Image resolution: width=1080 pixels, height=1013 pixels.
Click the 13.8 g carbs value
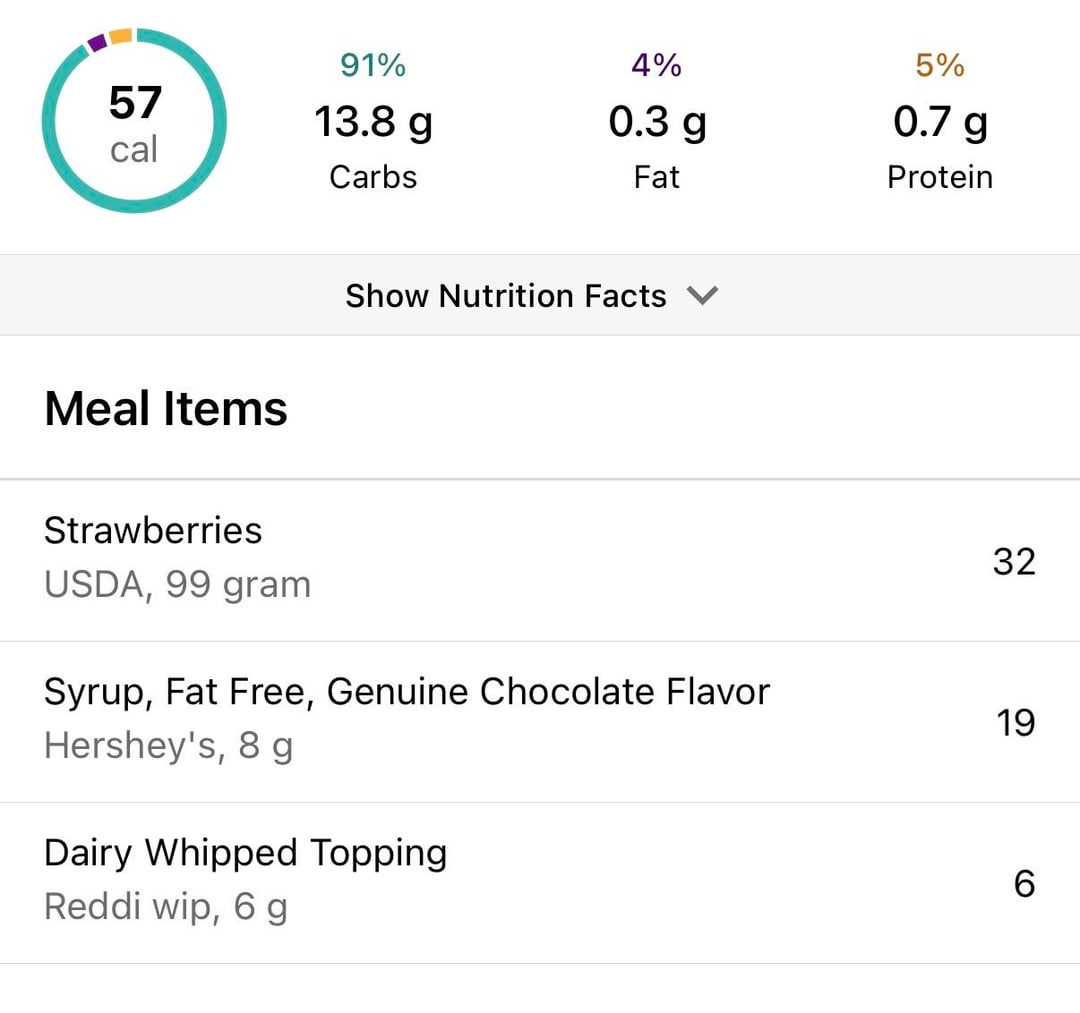pos(373,122)
